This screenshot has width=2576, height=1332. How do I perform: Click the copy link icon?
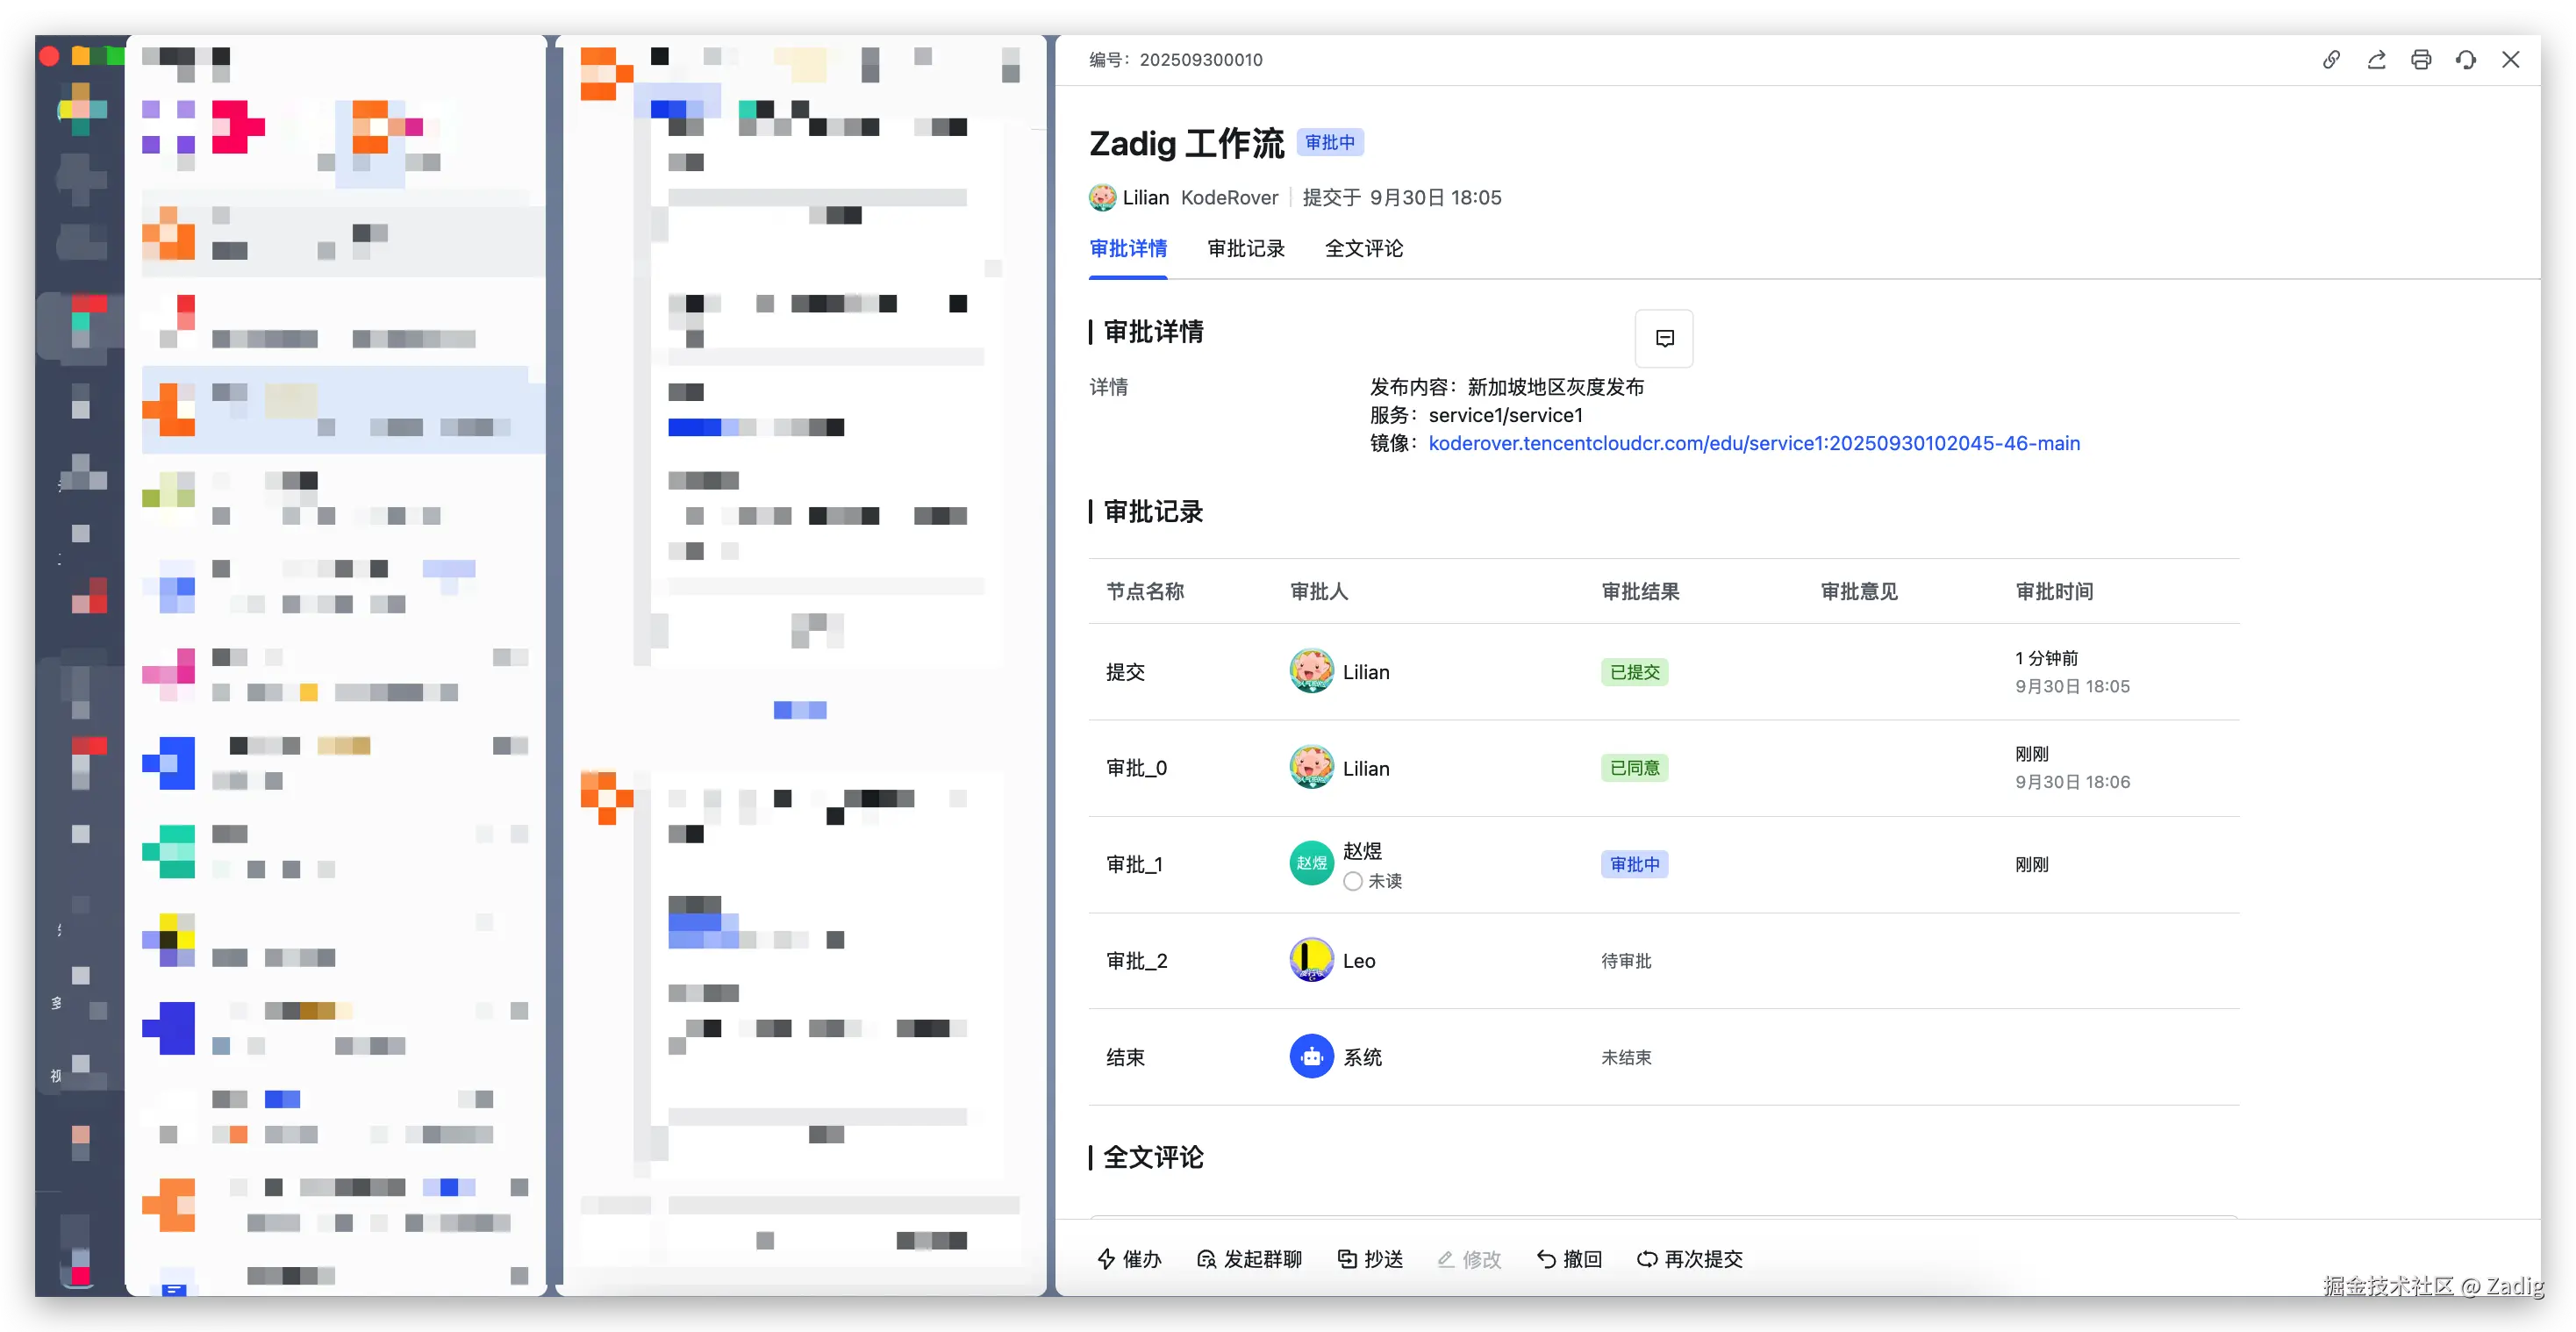coord(2331,60)
